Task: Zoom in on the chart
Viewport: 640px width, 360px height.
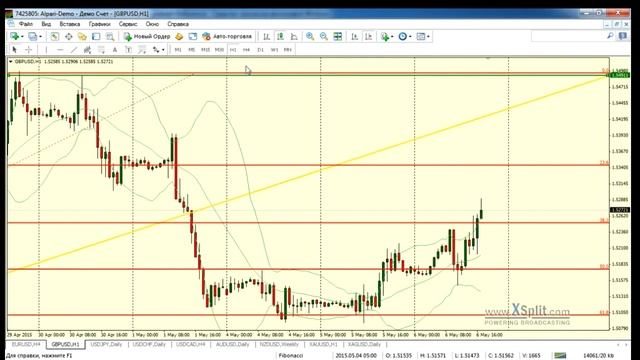Action: click(x=310, y=36)
